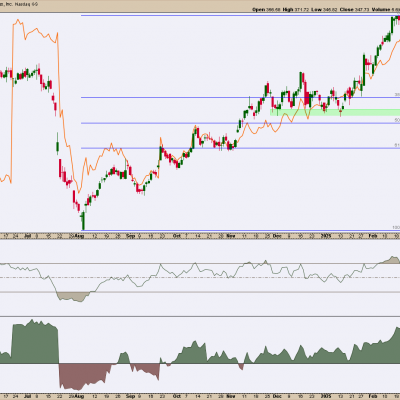400x400 pixels.
Task: Click the Low price label in header
Action: point(316,10)
